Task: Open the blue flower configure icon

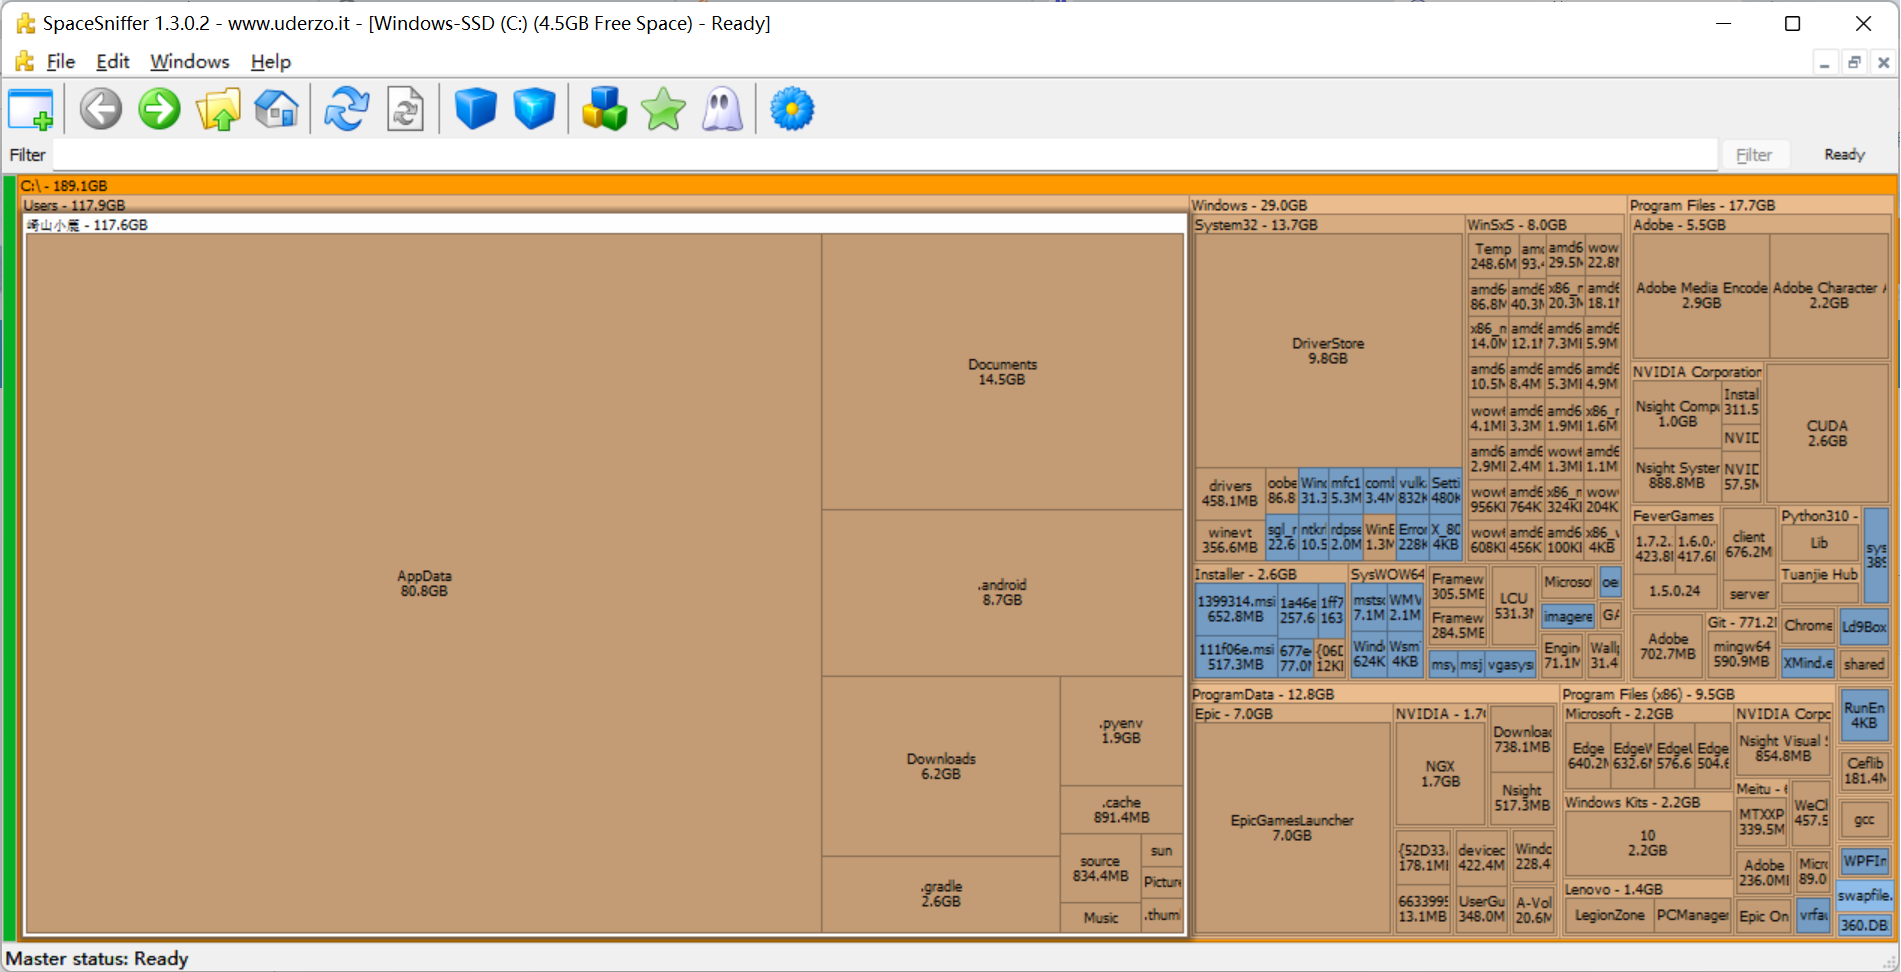Action: (792, 109)
